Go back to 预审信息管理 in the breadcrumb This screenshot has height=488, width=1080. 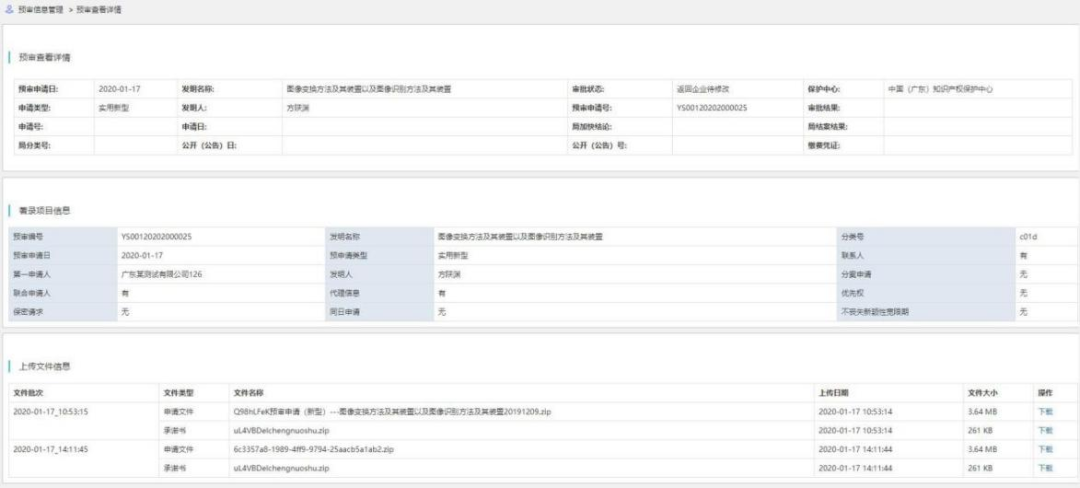click(x=41, y=8)
